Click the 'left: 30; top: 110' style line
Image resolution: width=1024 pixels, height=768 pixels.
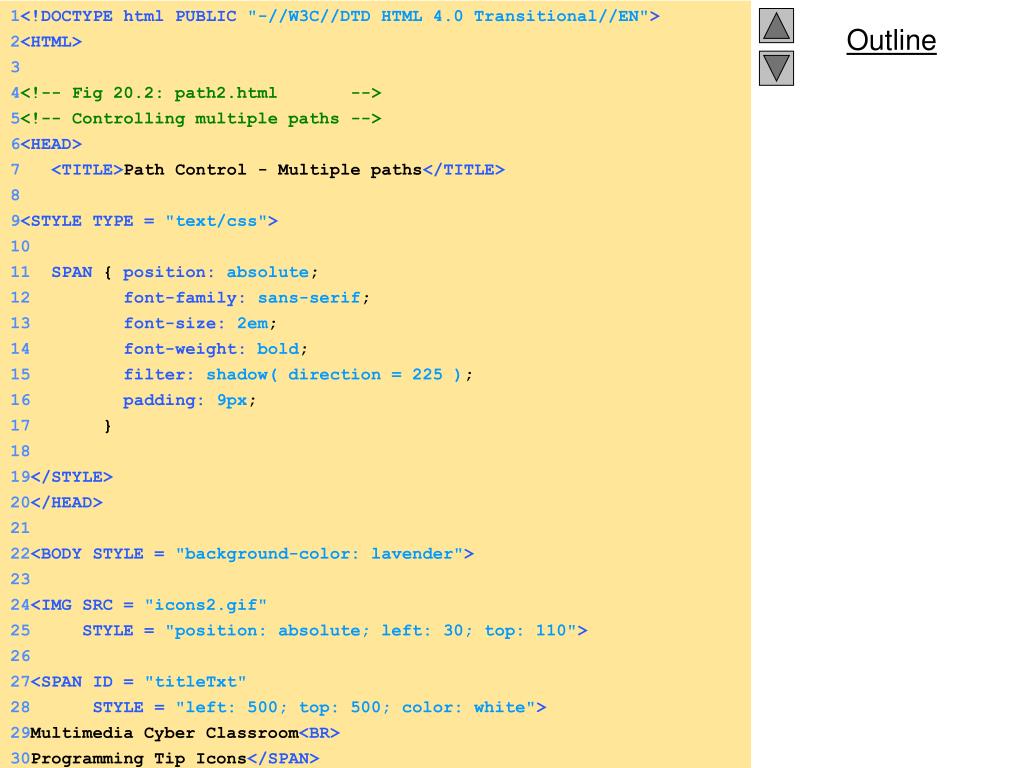coord(335,631)
